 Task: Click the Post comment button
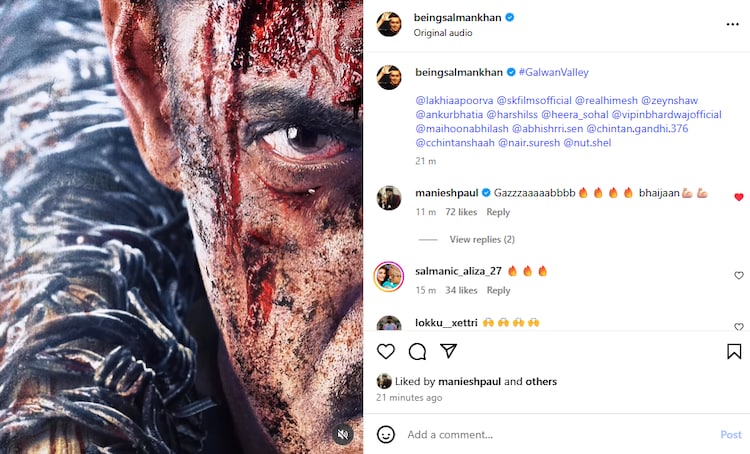point(731,435)
